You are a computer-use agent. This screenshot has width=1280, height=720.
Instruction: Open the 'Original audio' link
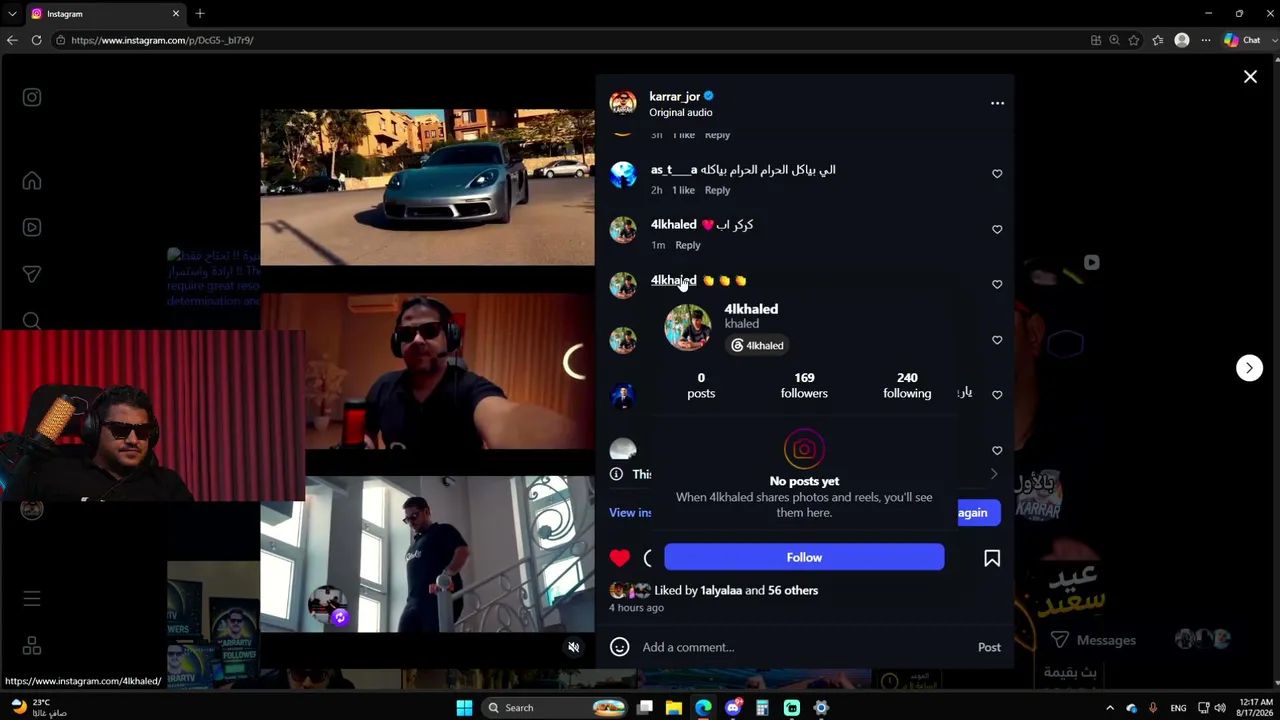coord(681,113)
